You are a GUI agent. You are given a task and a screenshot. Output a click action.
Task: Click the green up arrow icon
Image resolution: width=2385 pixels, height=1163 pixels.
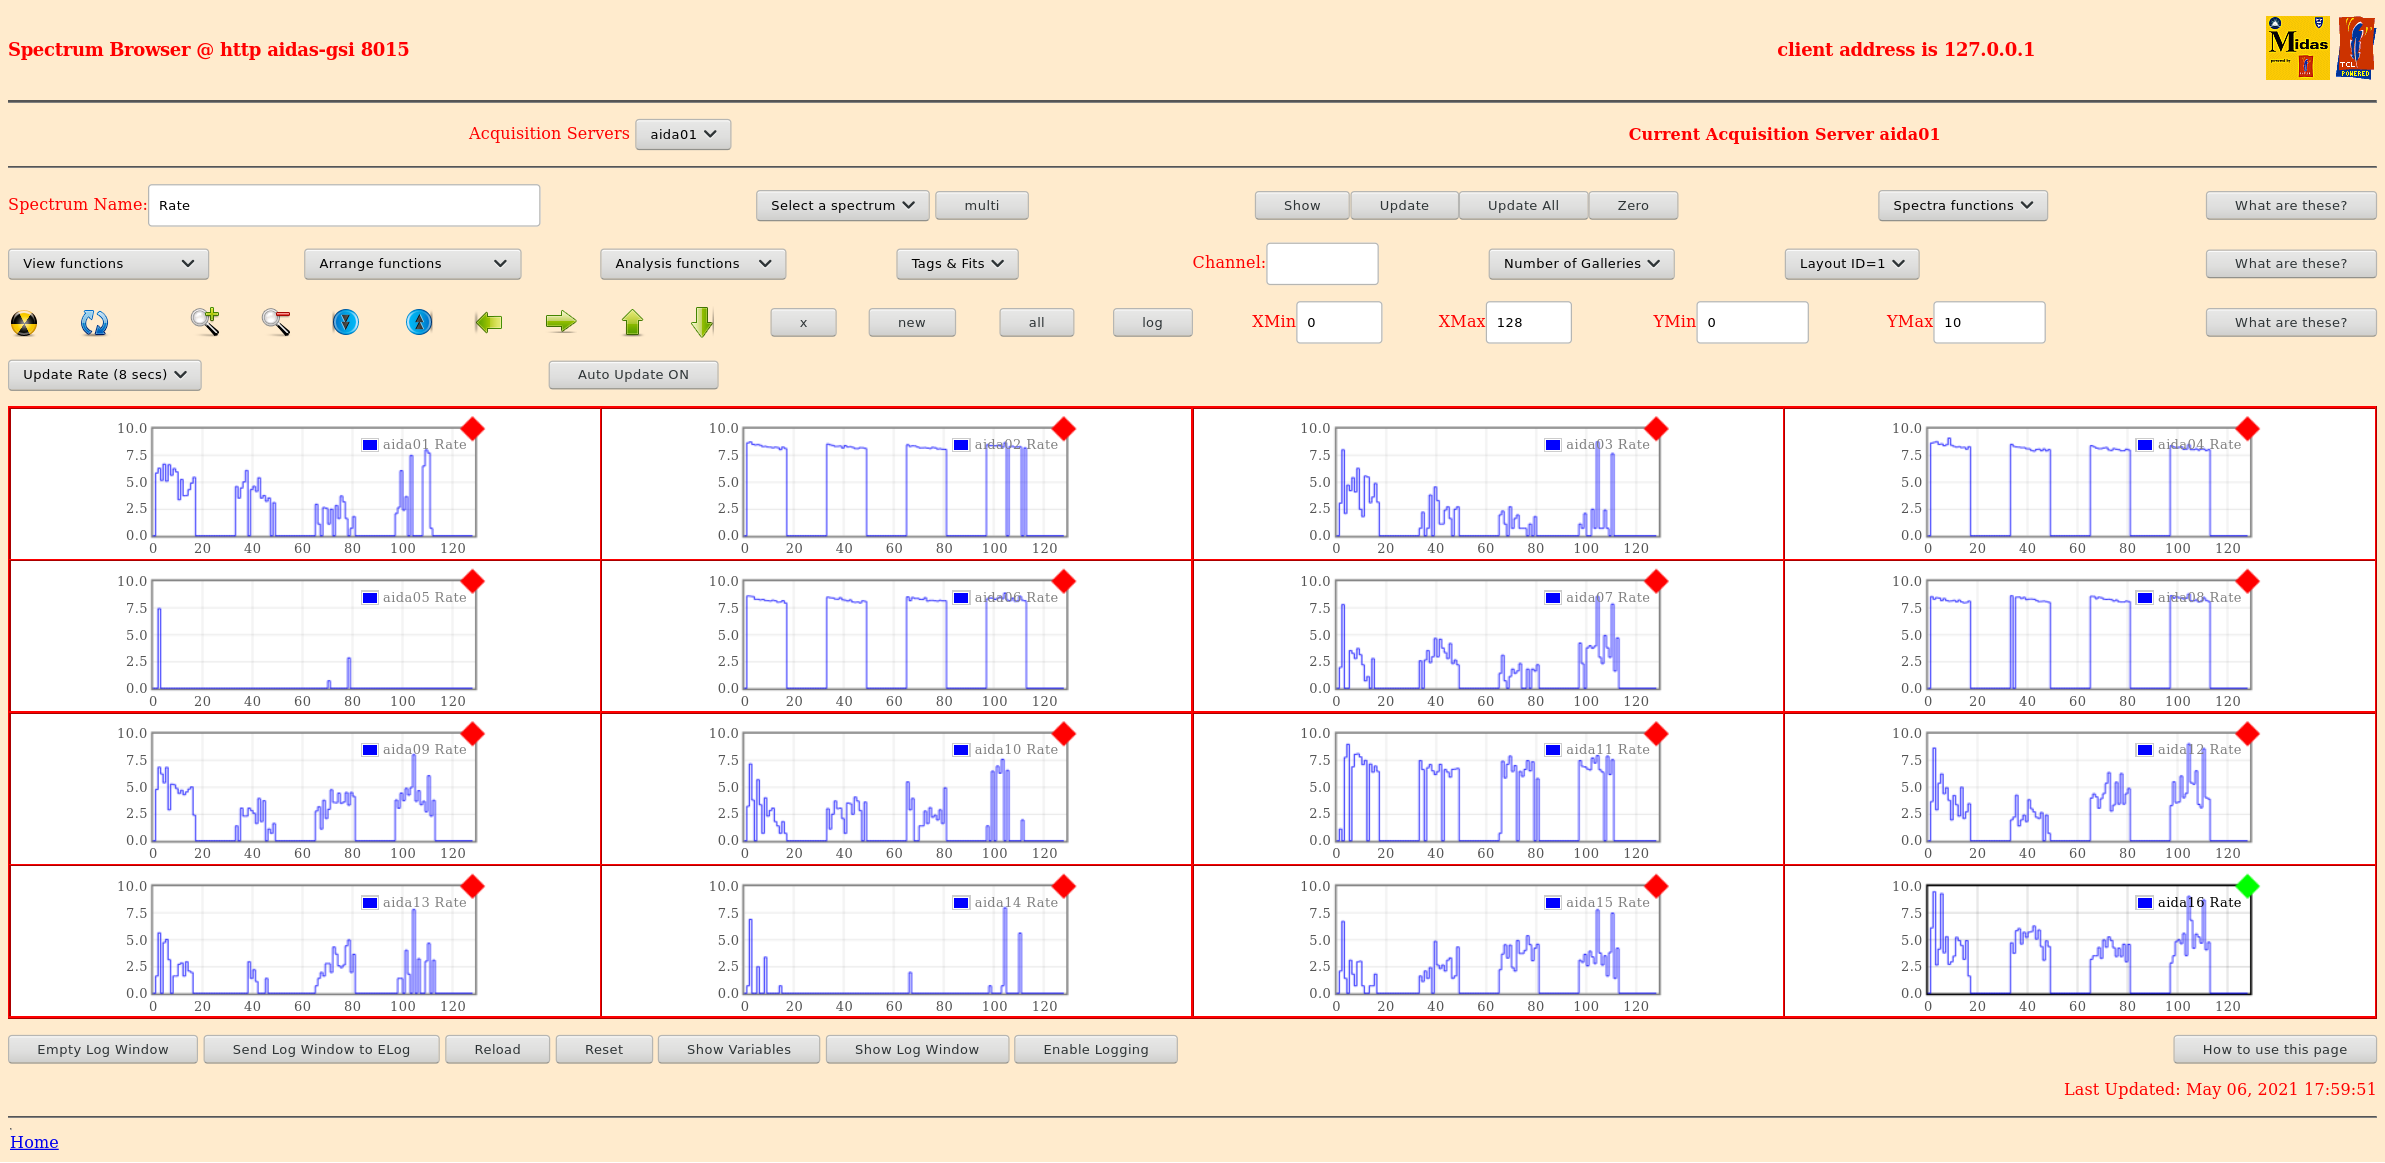(x=632, y=322)
